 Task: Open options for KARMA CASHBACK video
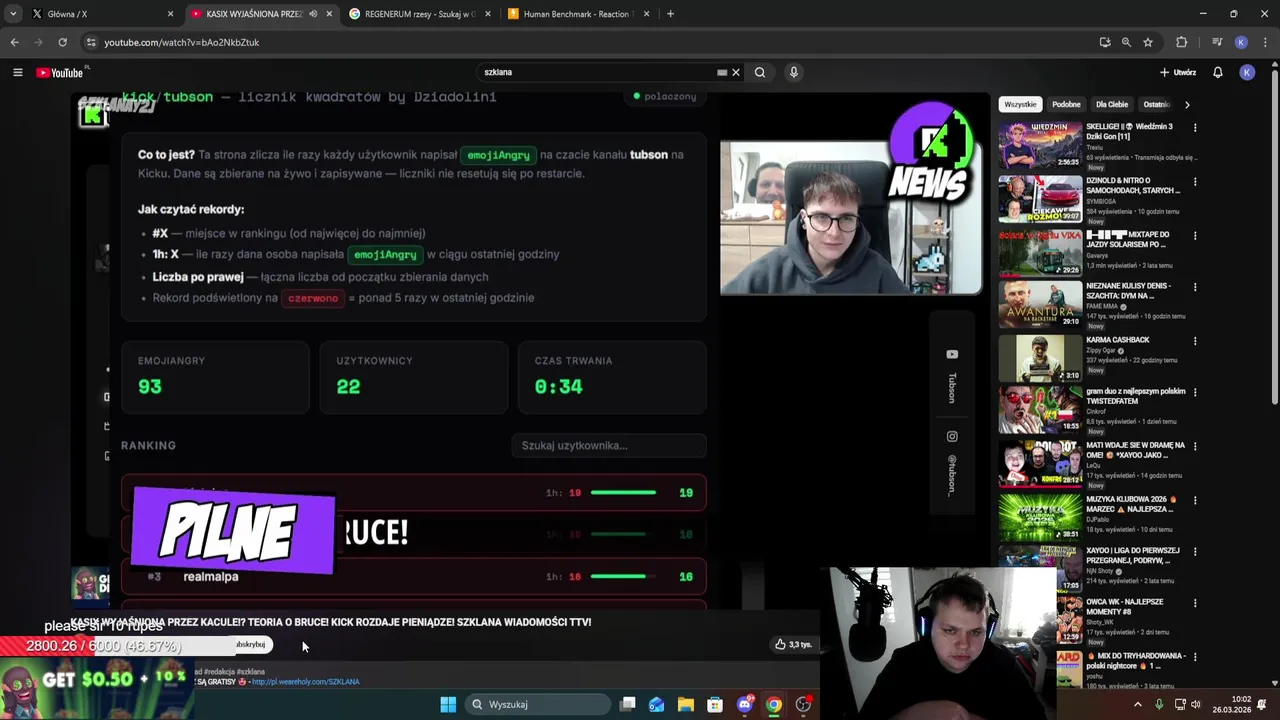tap(1195, 341)
